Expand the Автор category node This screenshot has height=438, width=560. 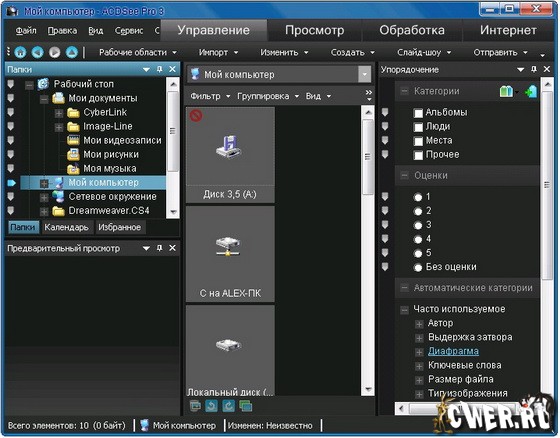[x=419, y=324]
